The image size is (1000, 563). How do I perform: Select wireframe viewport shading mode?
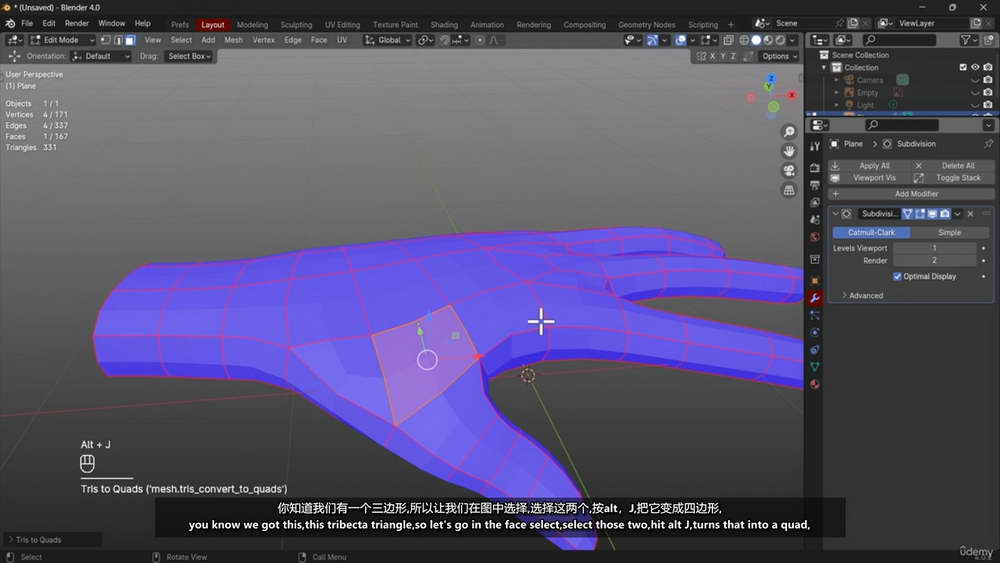744,40
